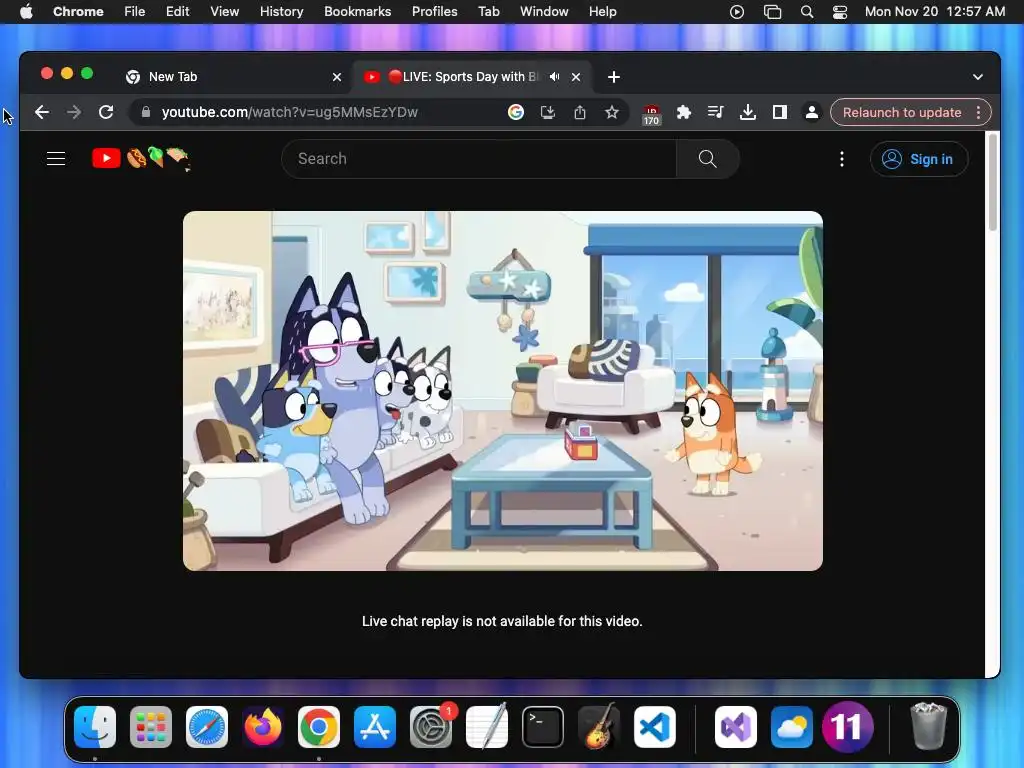Open the Profiles menu
Viewport: 1024px width, 768px height.
(x=434, y=12)
